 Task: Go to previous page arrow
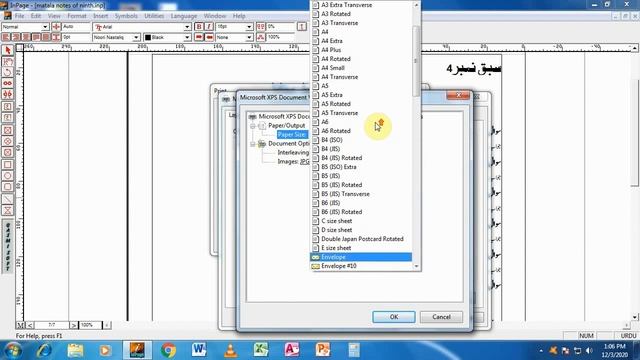pos(30,325)
